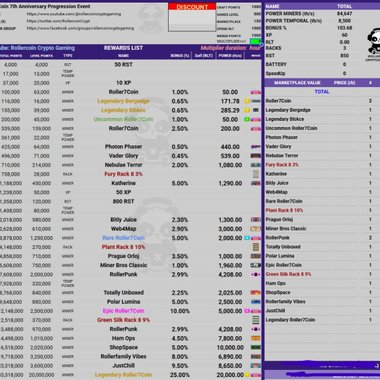Click the panda logo beside the totals panel
The height and width of the screenshot is (380, 380).
point(374,41)
